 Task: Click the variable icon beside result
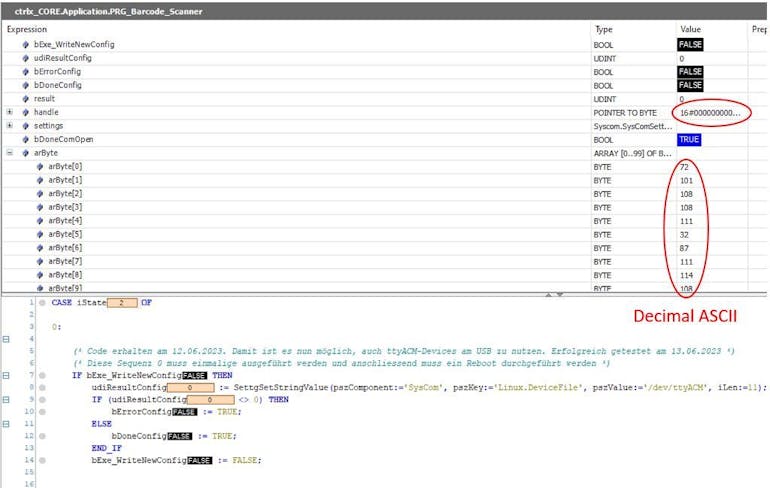pyautogui.click(x=25, y=99)
